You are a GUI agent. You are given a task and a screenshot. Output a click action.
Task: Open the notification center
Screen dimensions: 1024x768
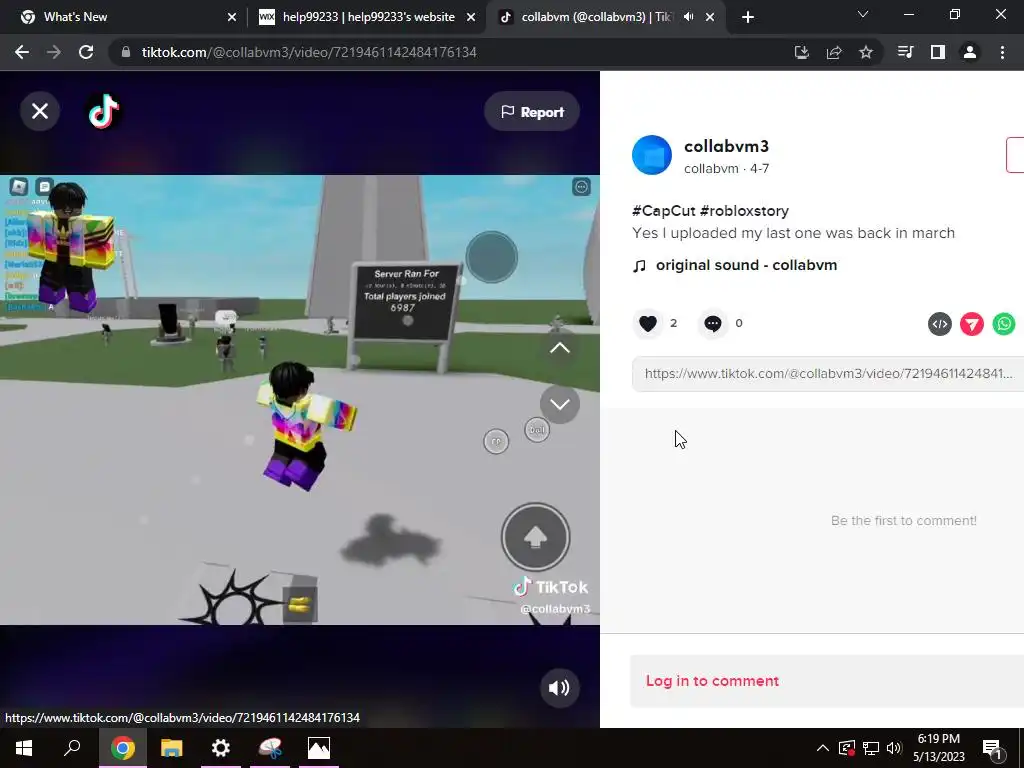coord(992,749)
